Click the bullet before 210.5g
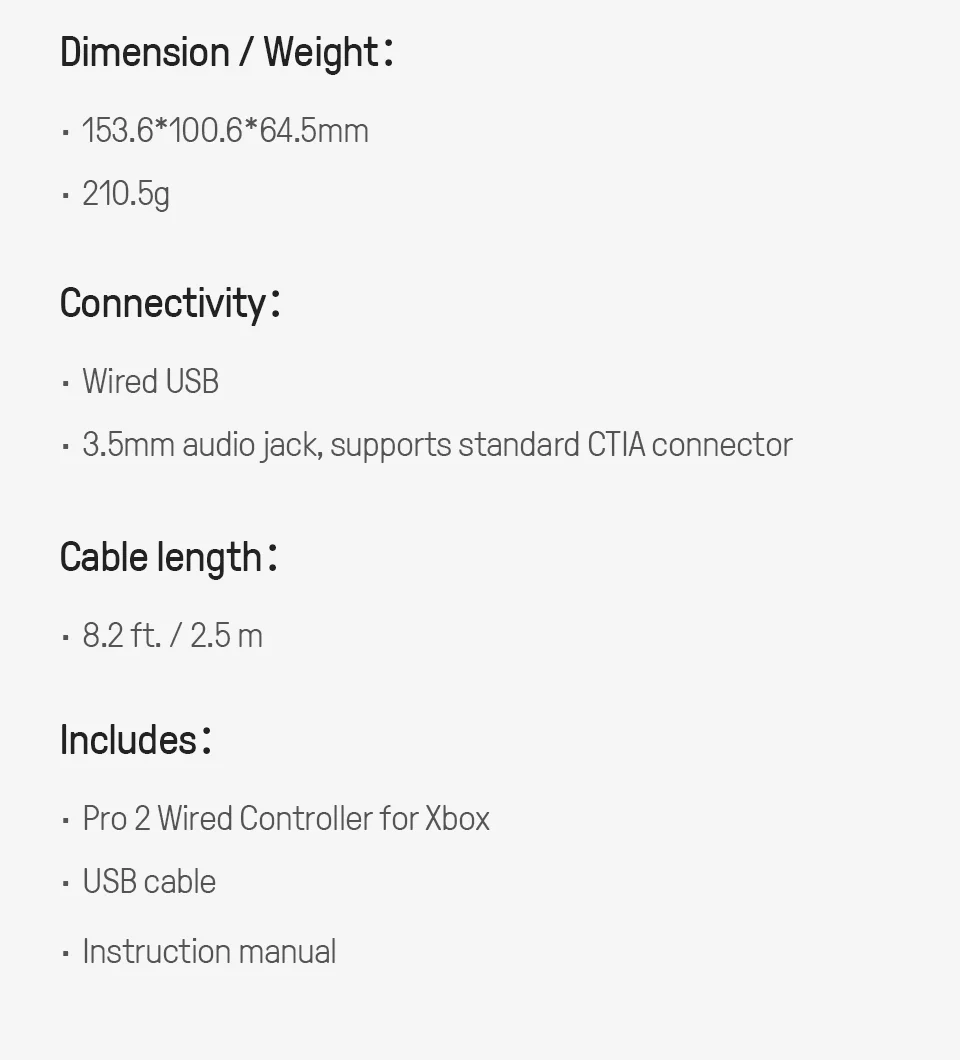 click(65, 196)
